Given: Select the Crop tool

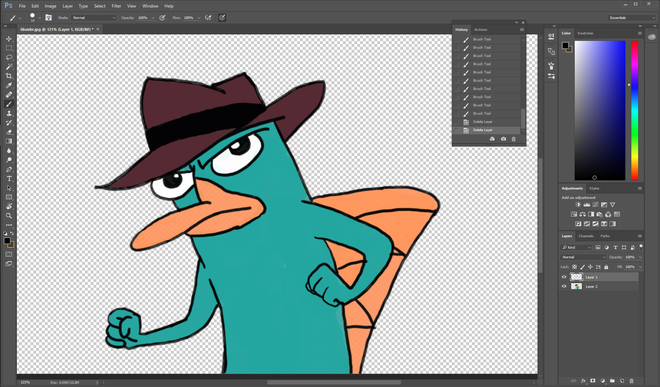Looking at the screenshot, I should point(9,76).
